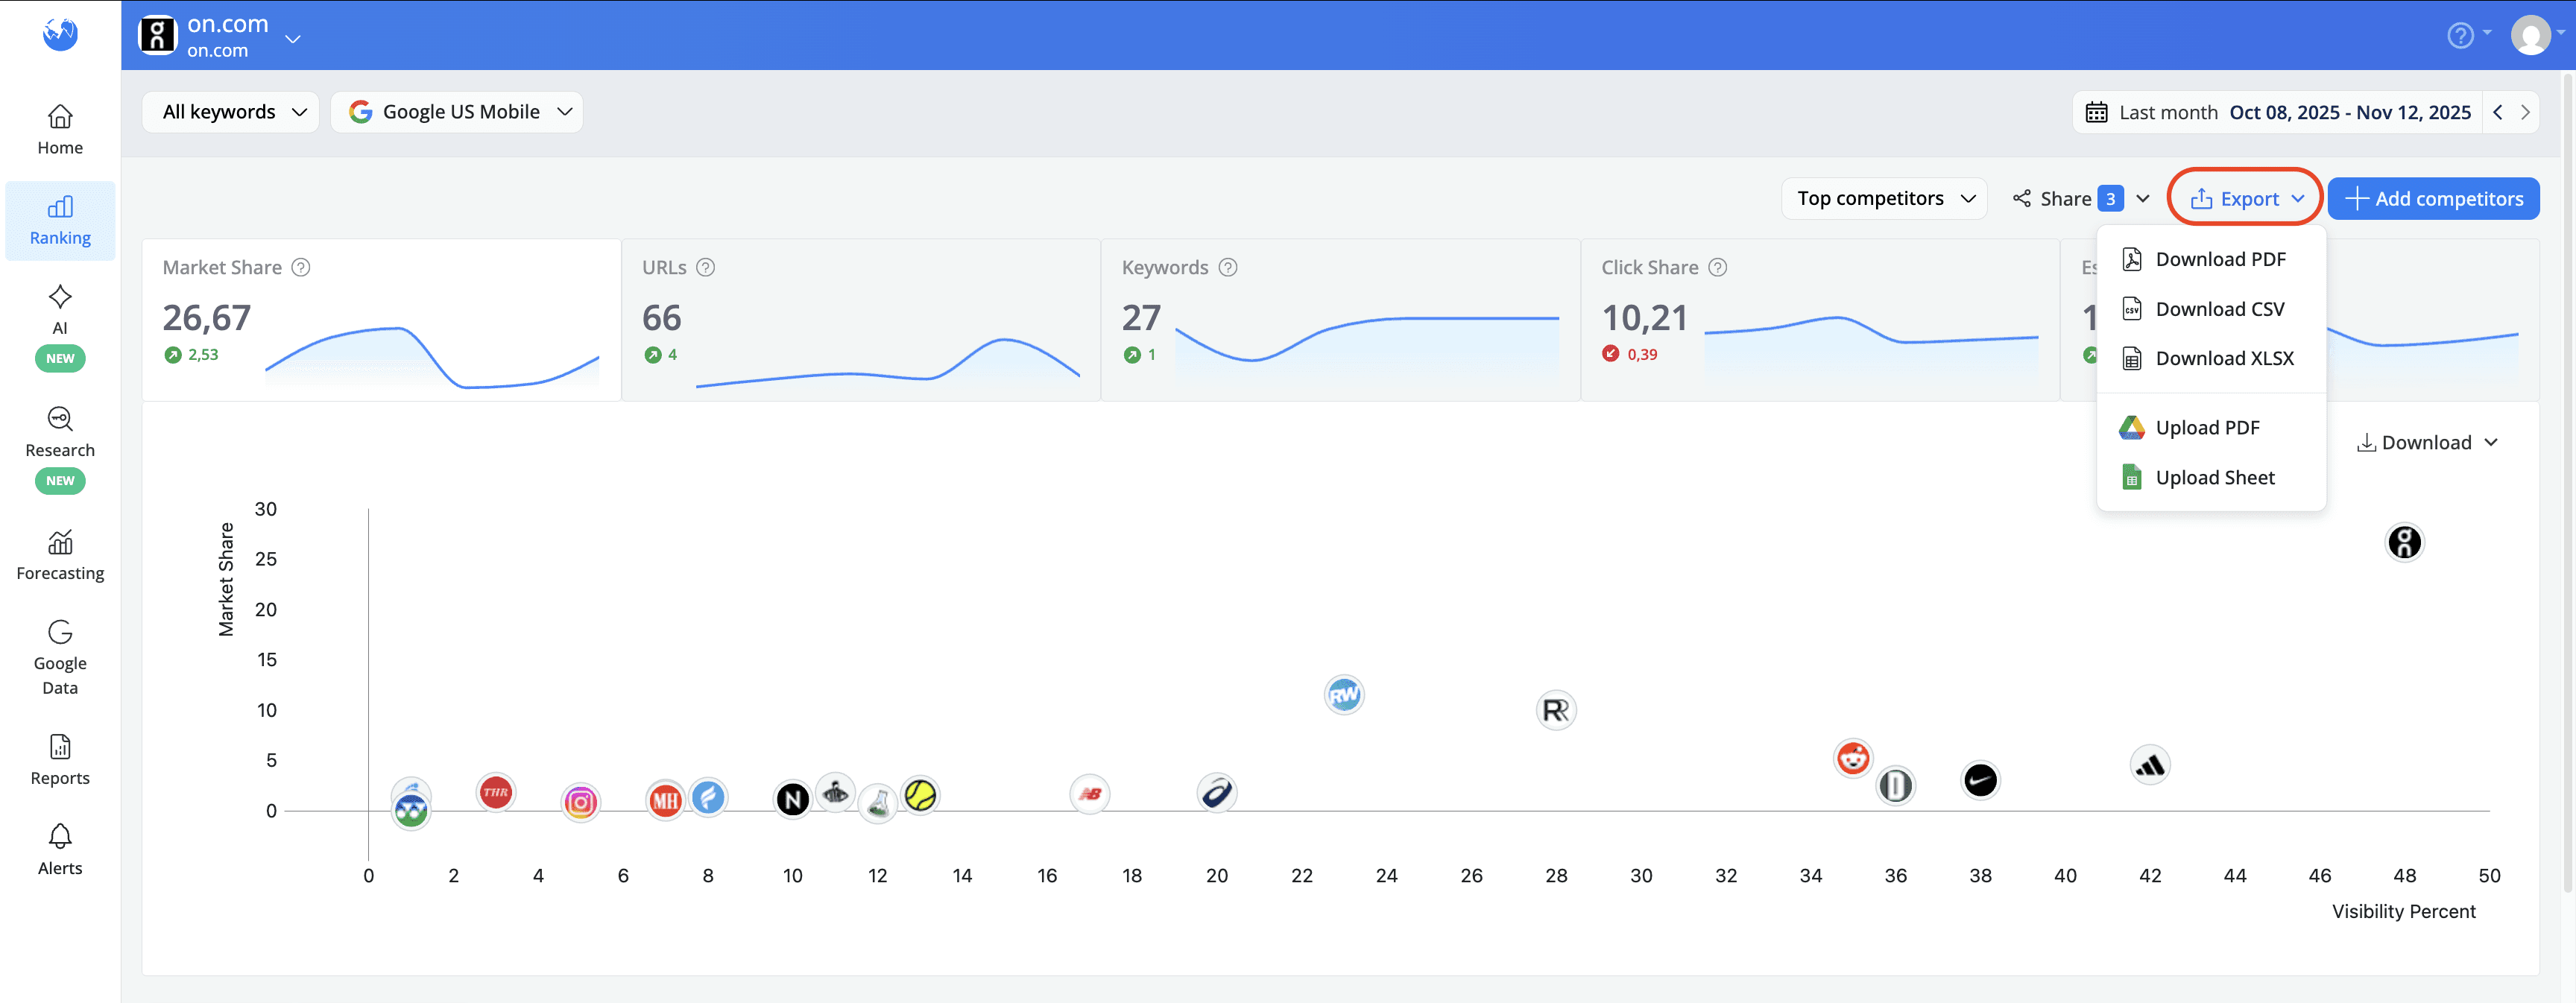The height and width of the screenshot is (1003, 2576).
Task: Expand the Share options chevron
Action: coord(2143,198)
